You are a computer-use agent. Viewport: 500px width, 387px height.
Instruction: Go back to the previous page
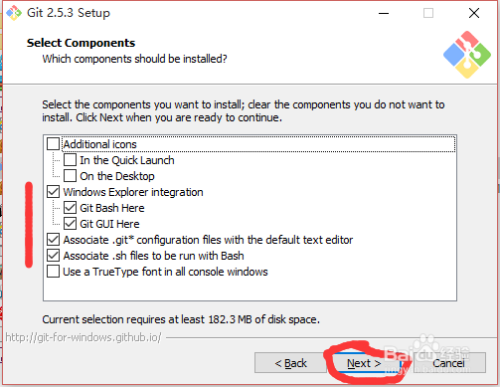pyautogui.click(x=291, y=363)
